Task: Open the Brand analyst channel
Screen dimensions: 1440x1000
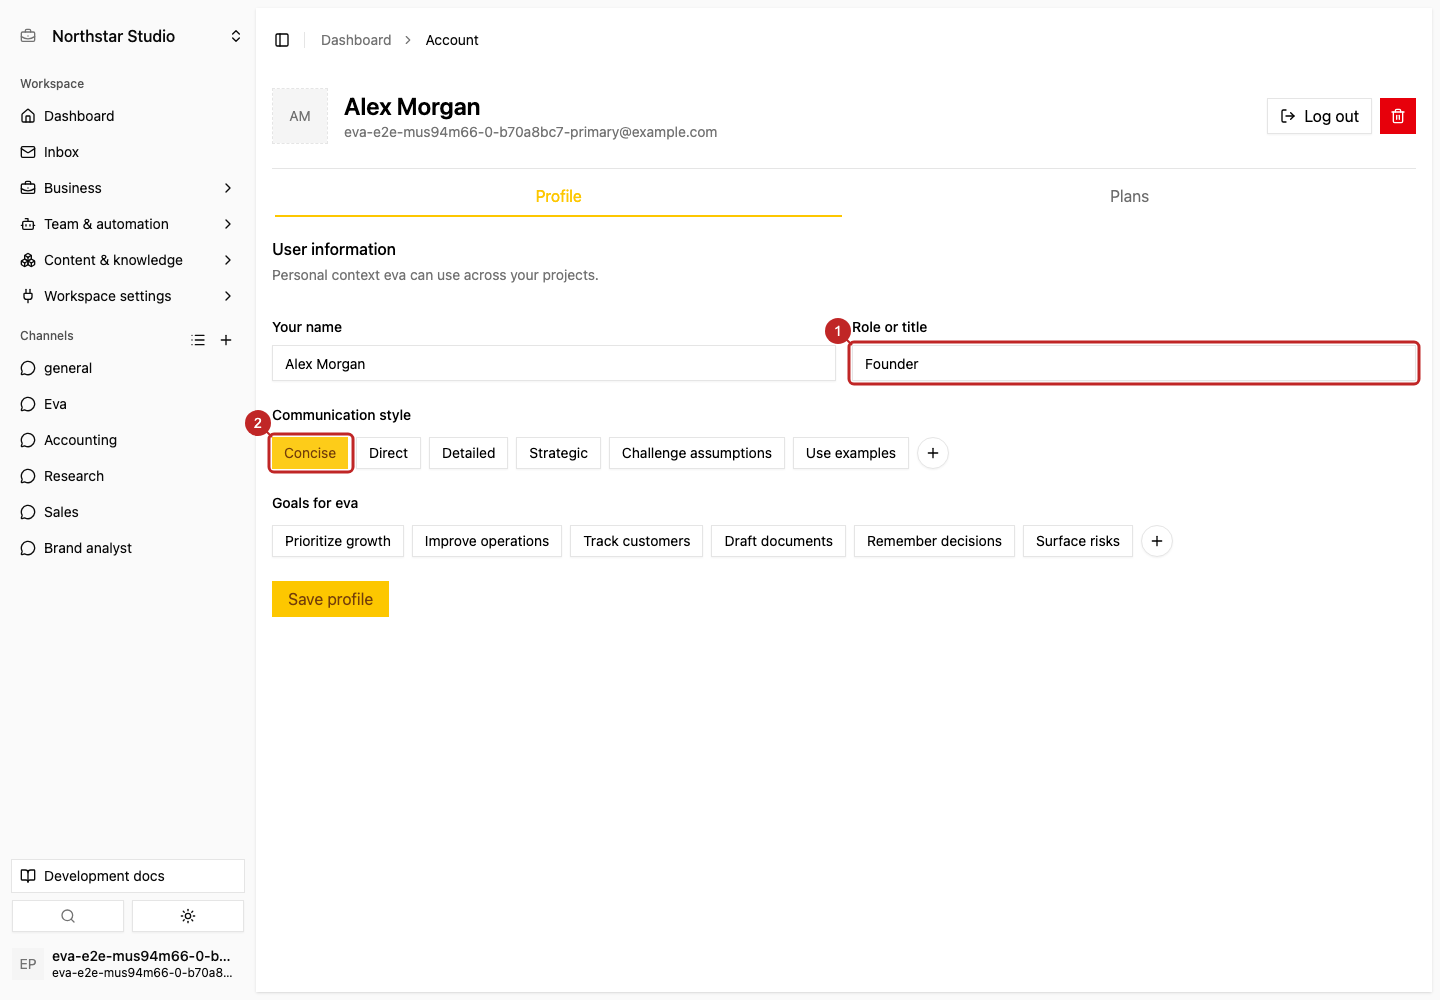Action: point(128,548)
